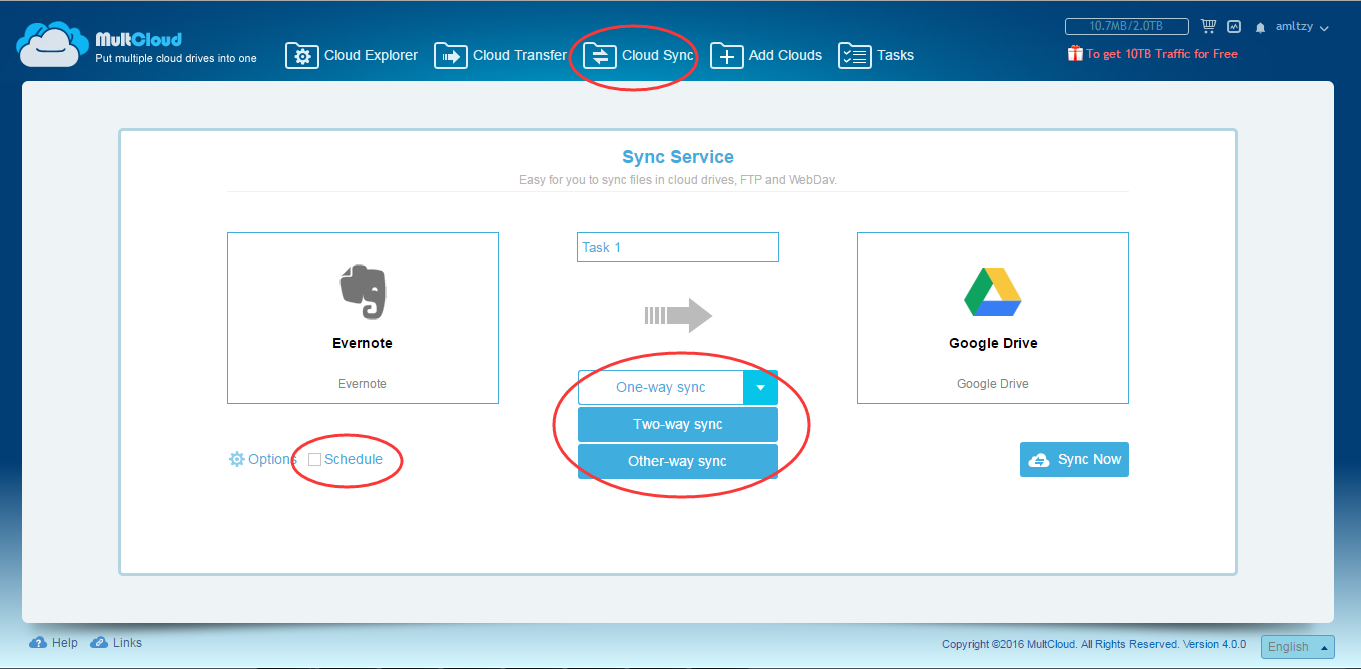Viewport: 1361px width, 669px height.
Task: Open Cloud Sync tab
Action: [x=638, y=56]
